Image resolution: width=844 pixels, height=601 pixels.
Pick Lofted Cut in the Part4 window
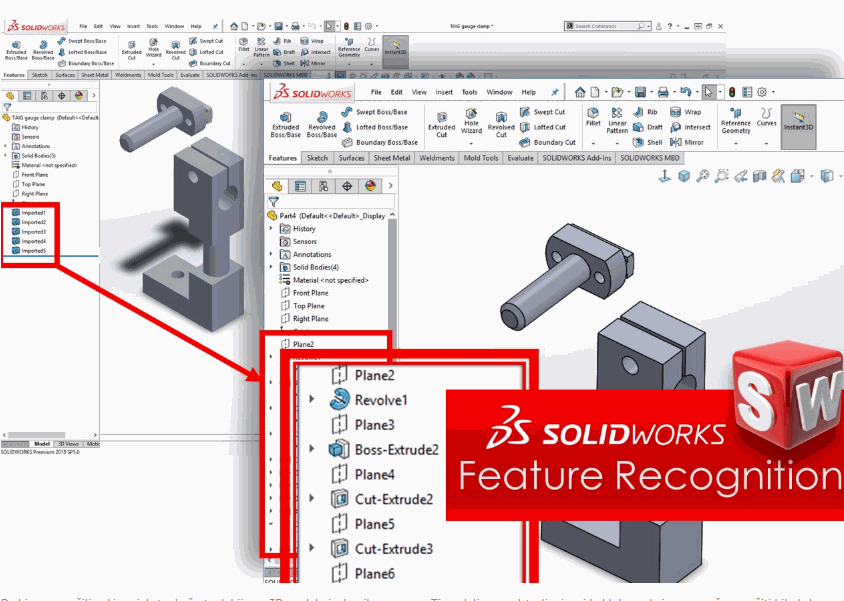coord(543,127)
